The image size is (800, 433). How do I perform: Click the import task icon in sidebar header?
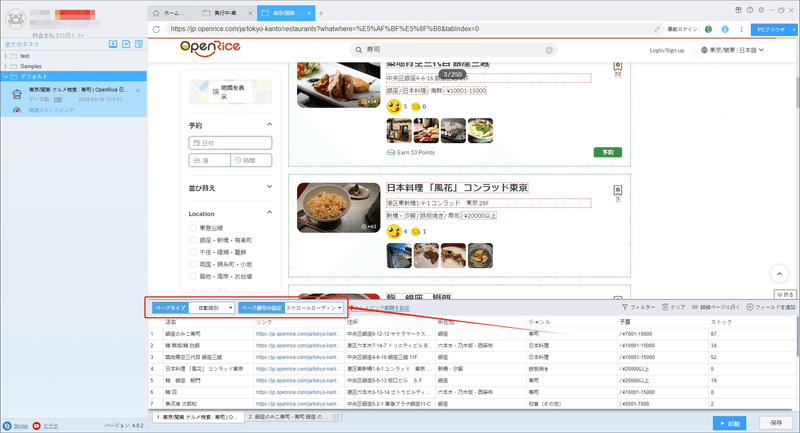(113, 44)
